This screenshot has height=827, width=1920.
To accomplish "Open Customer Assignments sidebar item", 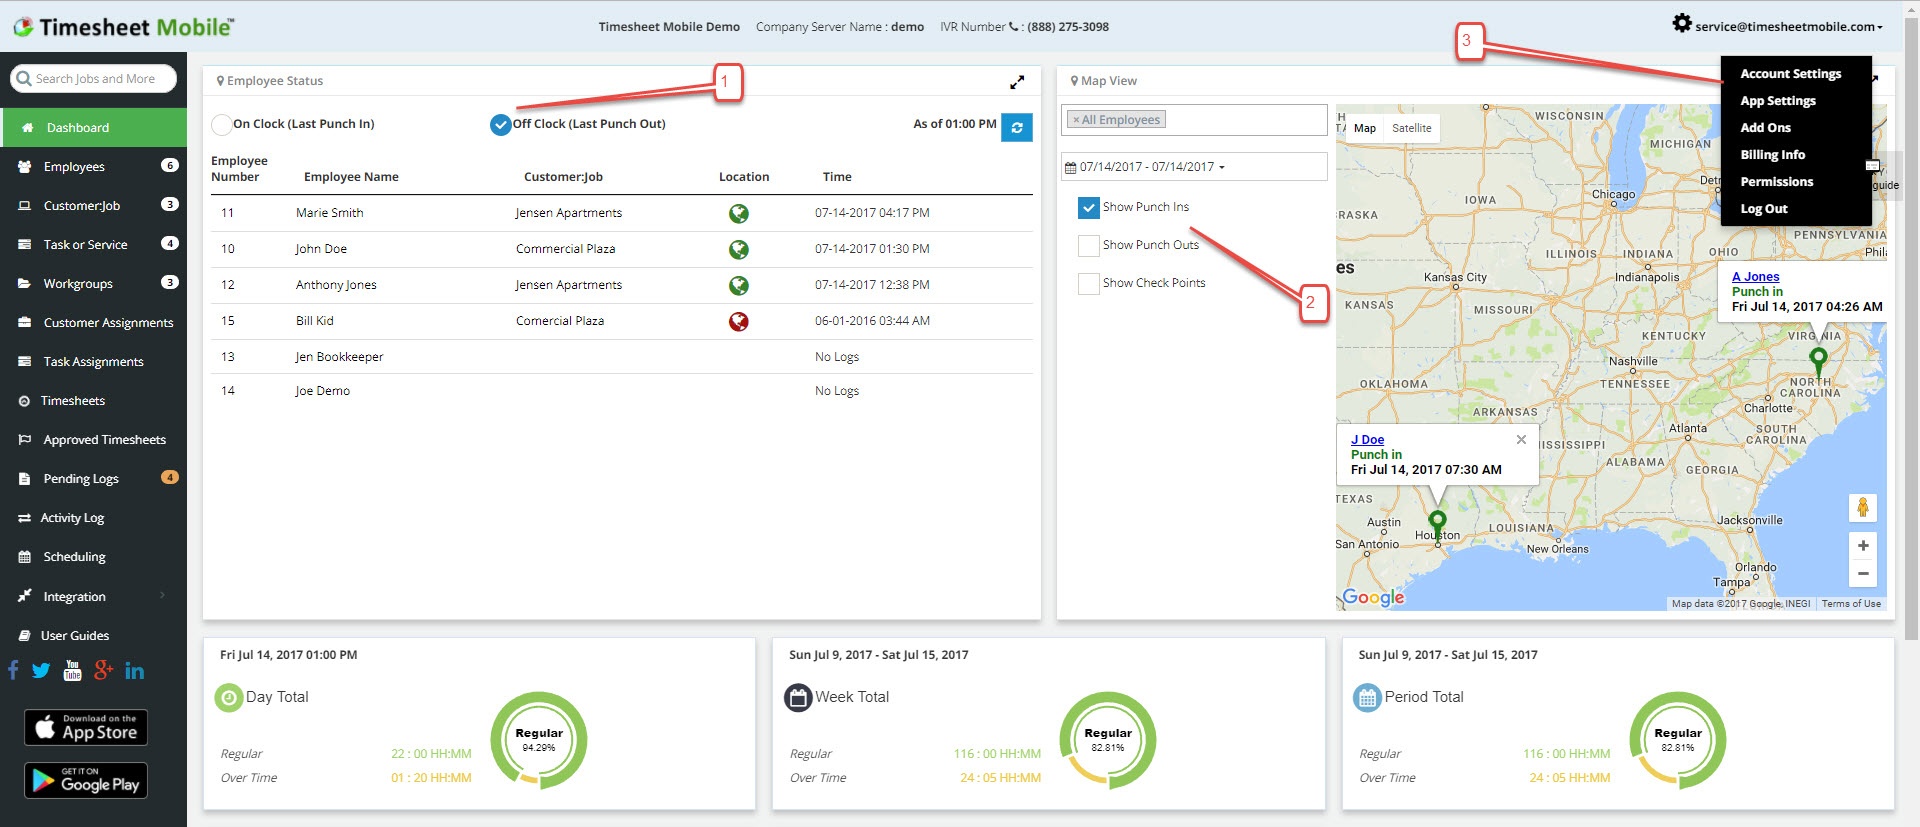I will (93, 322).
